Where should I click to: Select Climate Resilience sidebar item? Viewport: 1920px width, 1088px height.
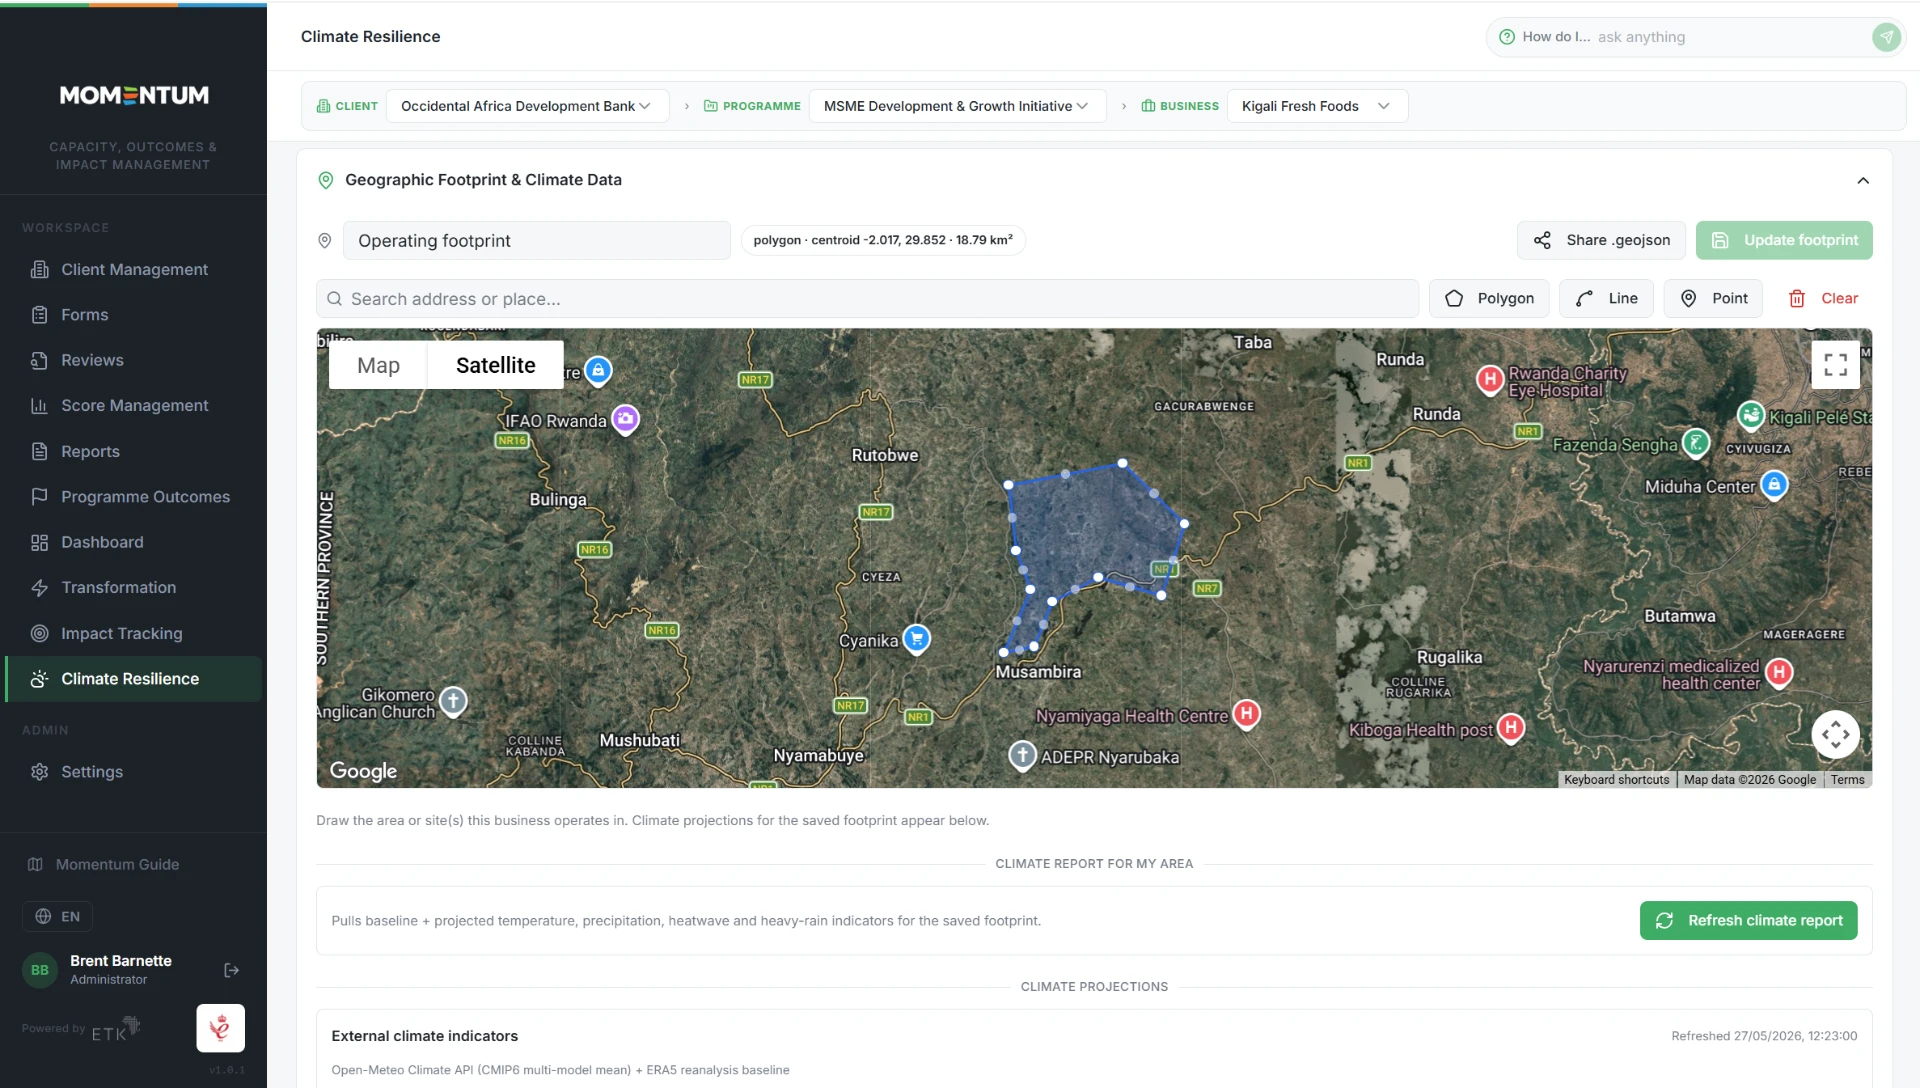[133, 678]
